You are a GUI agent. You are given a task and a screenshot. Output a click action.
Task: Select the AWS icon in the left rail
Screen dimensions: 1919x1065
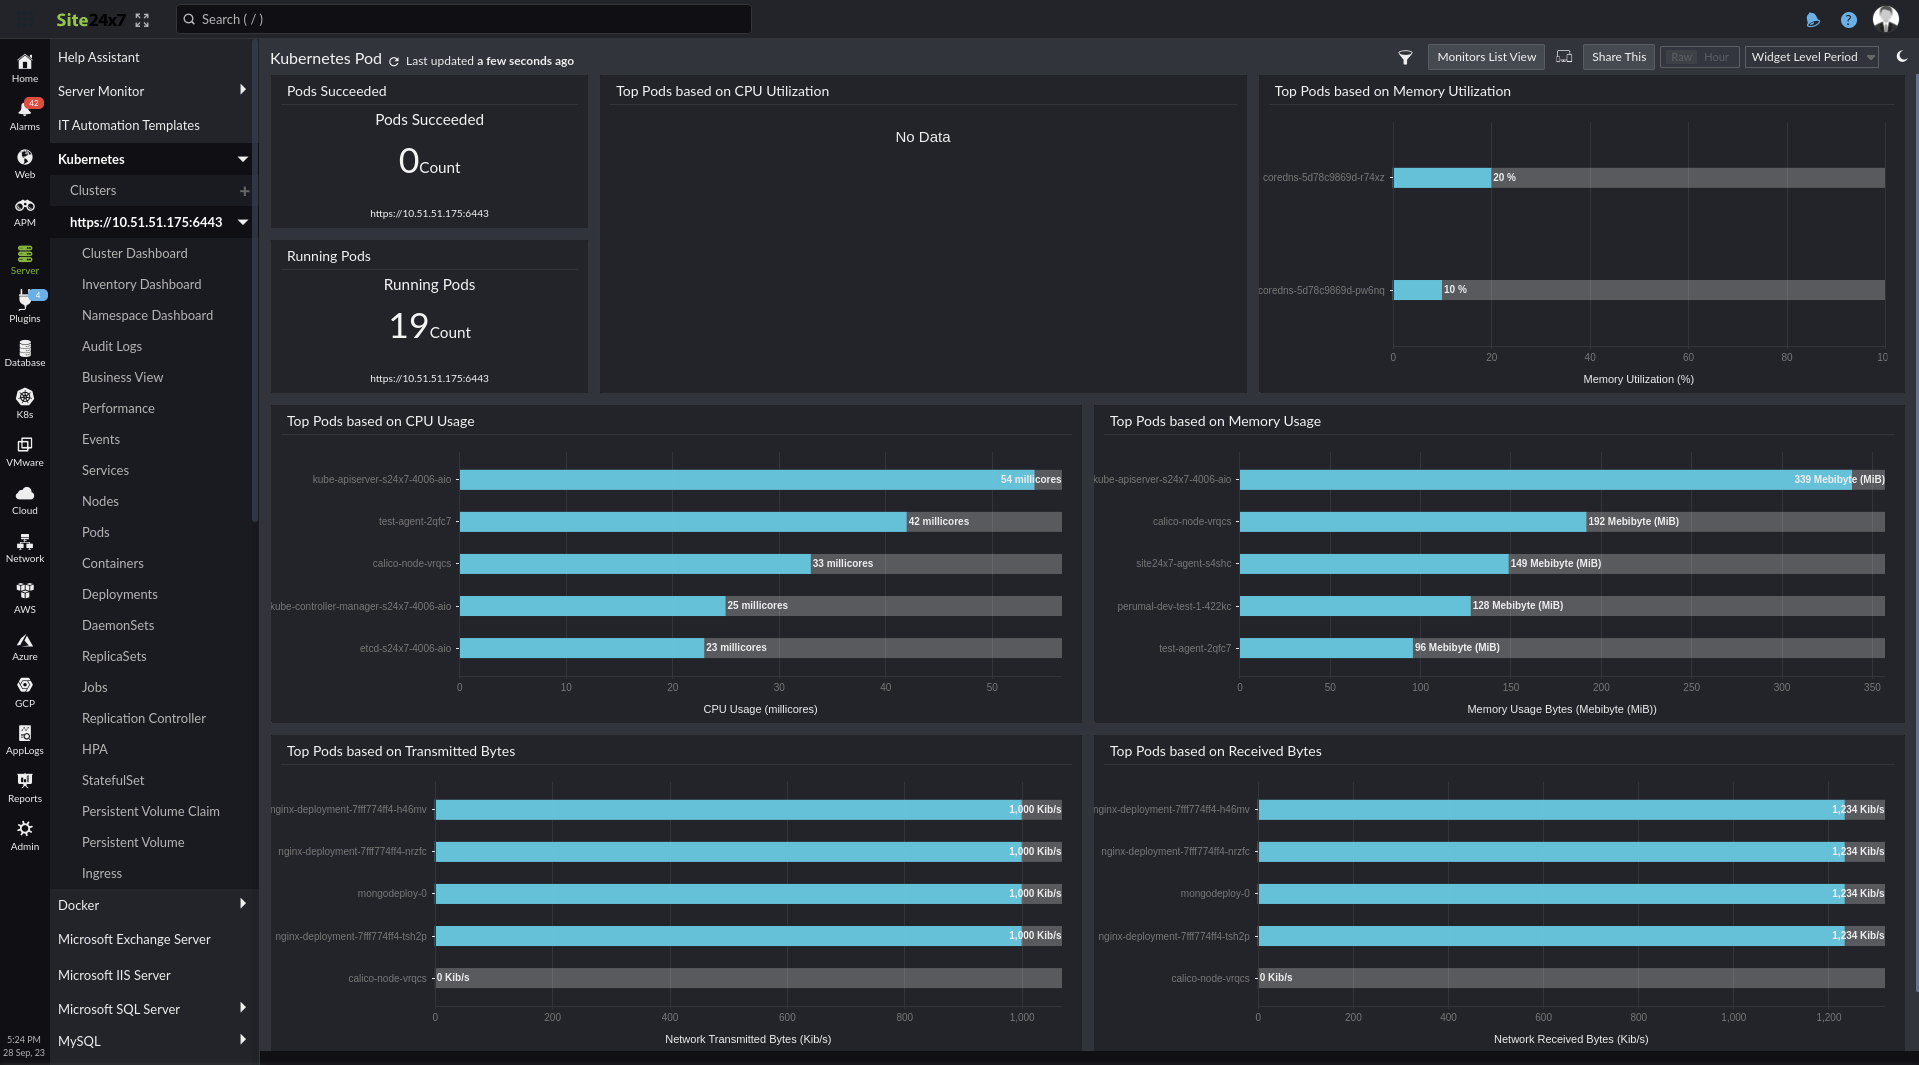(x=24, y=590)
